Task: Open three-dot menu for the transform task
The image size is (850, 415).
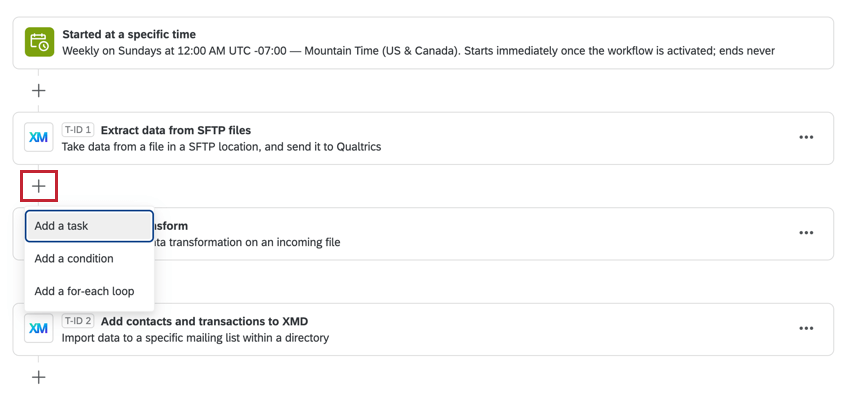Action: (x=806, y=233)
